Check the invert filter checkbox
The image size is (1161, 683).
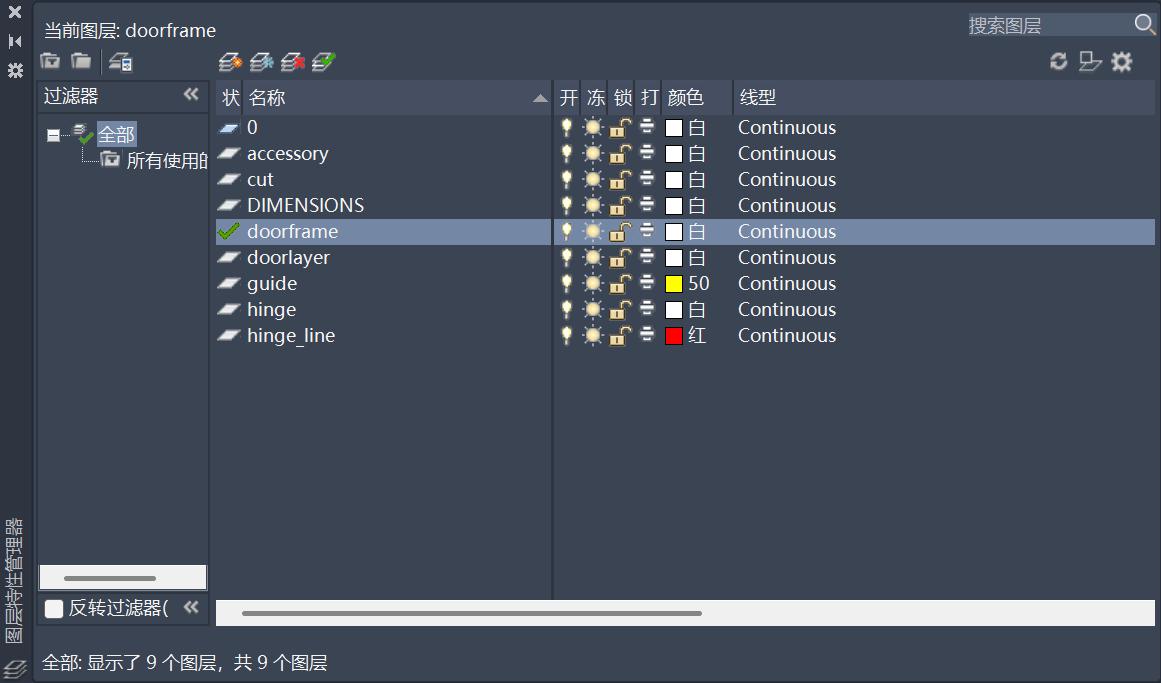(54, 608)
